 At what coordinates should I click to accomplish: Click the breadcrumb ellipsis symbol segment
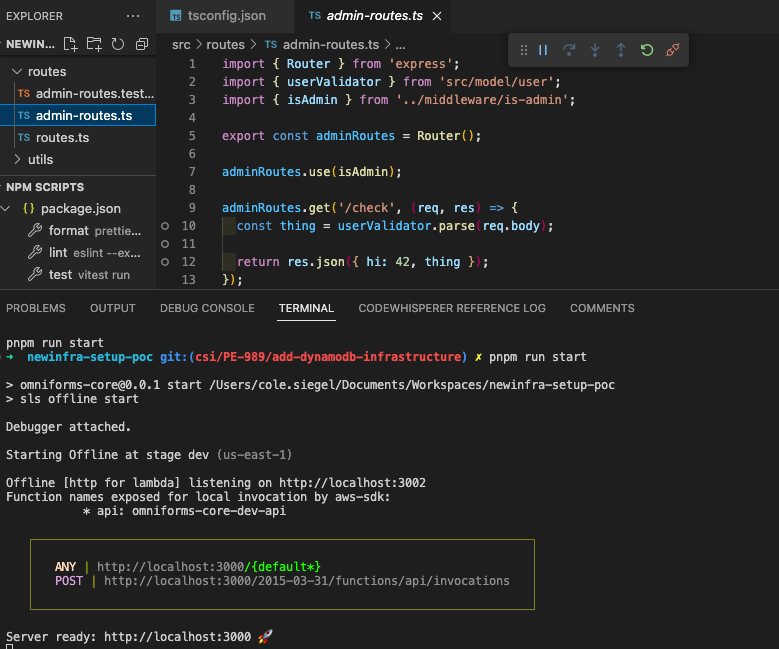(x=400, y=46)
